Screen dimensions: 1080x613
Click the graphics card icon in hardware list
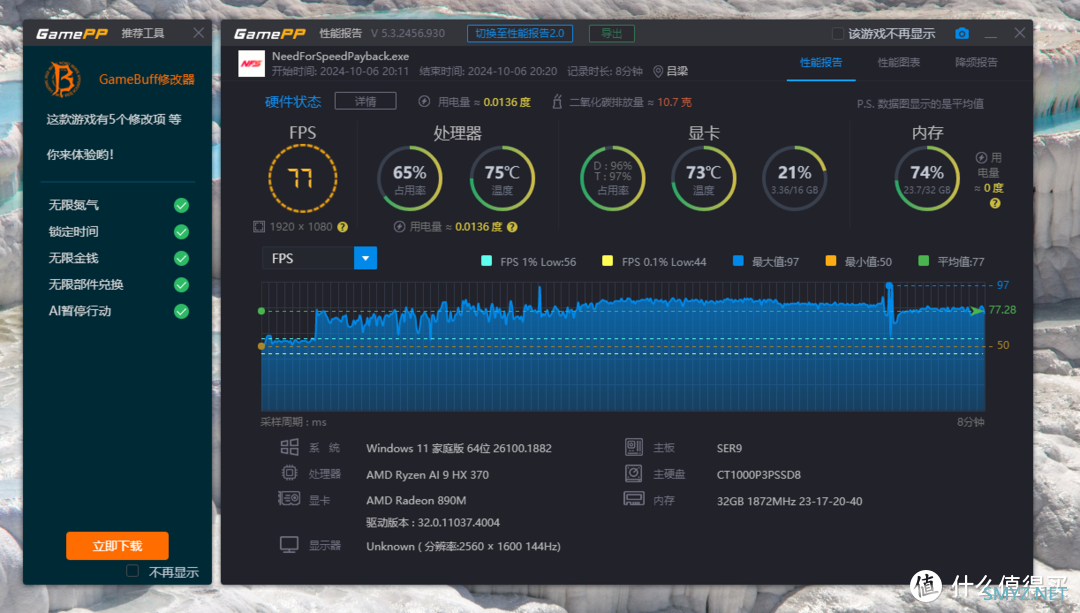click(289, 498)
